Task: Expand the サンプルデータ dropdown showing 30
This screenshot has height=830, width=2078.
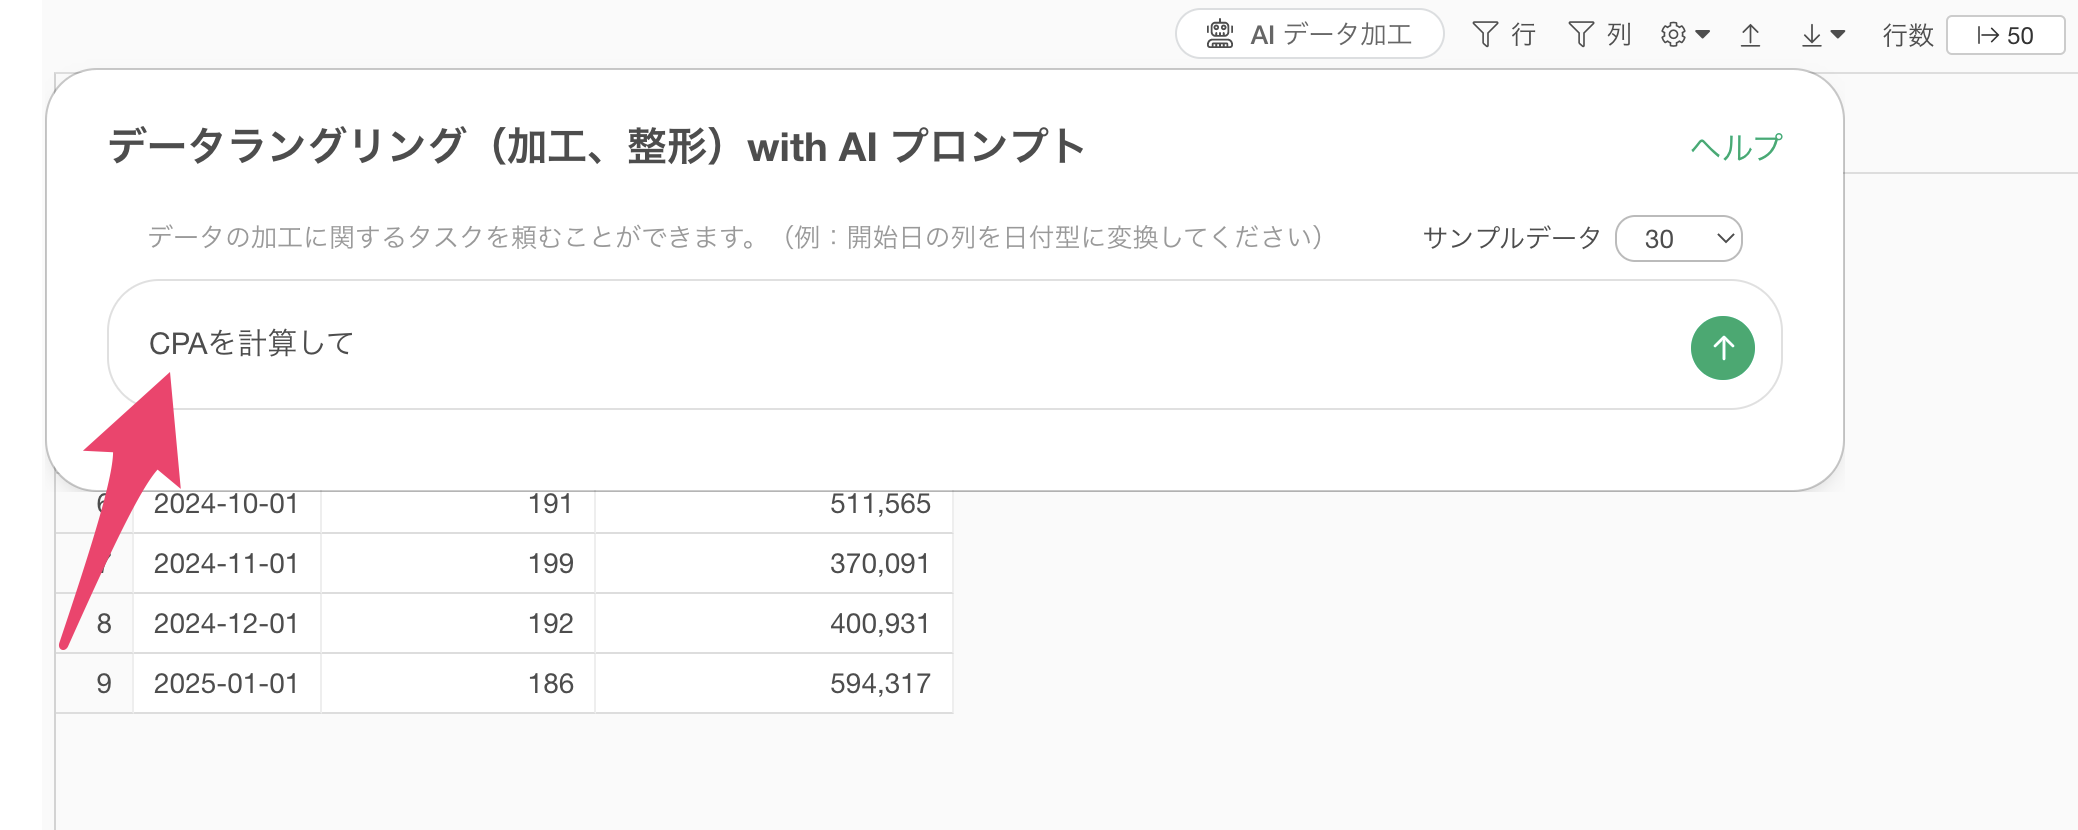Action: point(1679,239)
